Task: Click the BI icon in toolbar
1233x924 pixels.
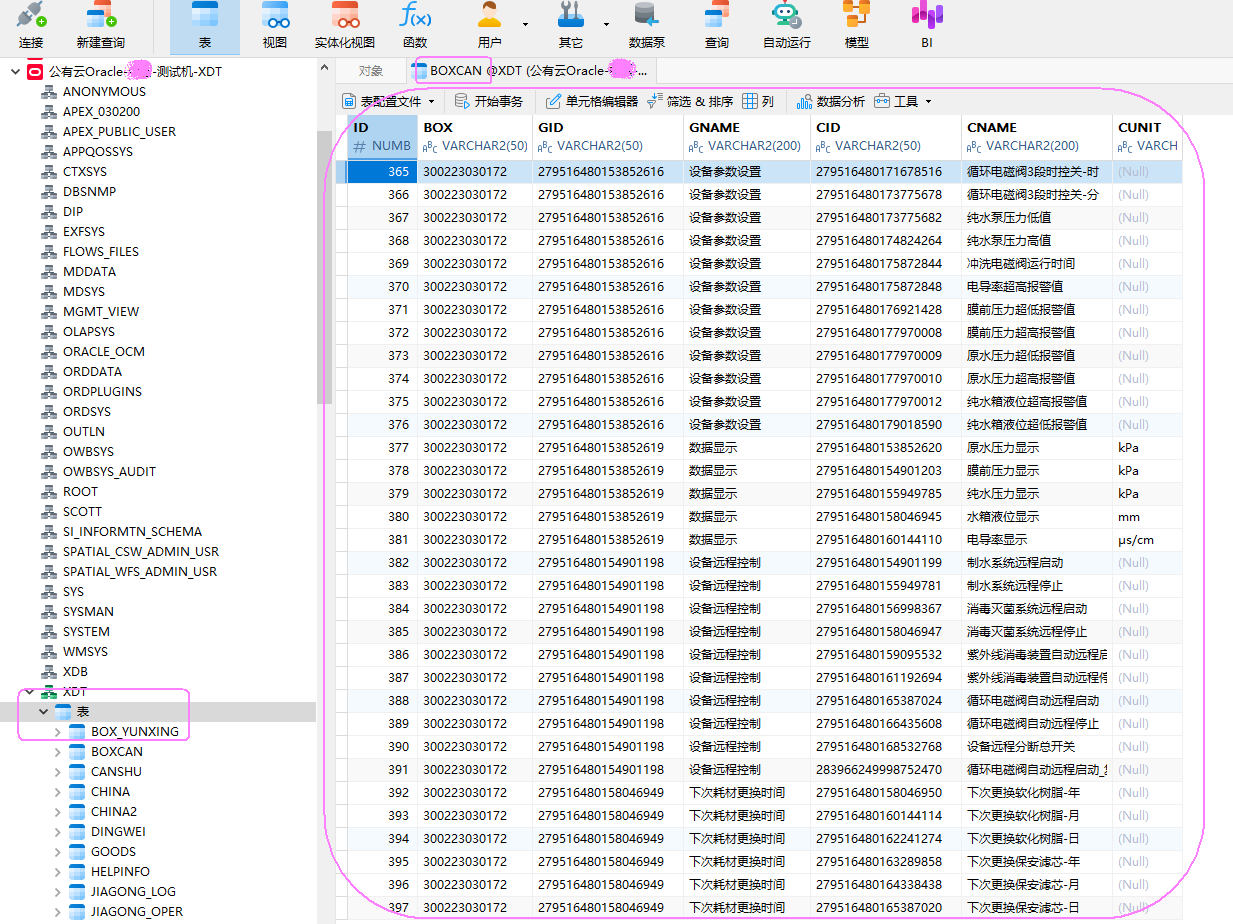Action: (926, 25)
